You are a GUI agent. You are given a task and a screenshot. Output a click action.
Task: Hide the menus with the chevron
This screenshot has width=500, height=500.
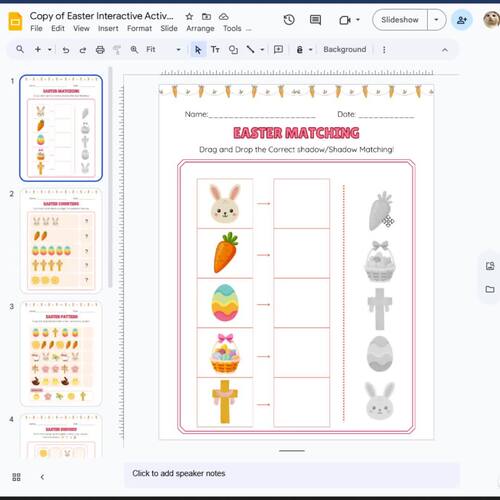445,50
